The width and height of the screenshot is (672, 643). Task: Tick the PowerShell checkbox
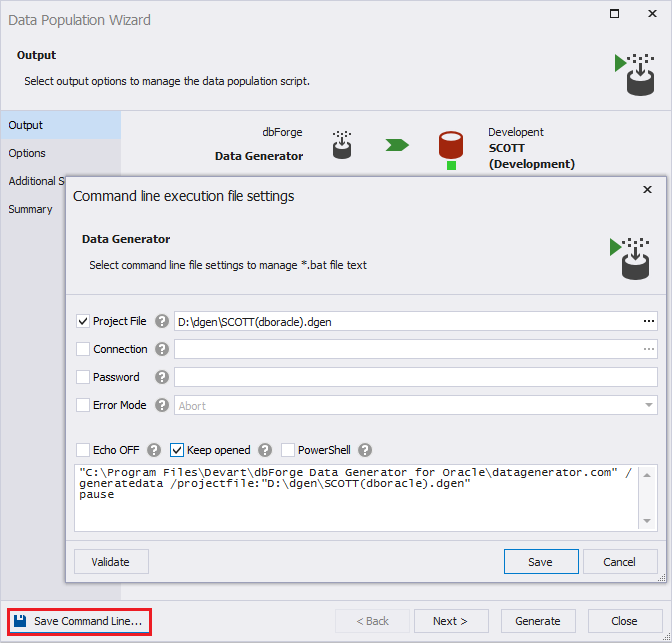point(288,450)
